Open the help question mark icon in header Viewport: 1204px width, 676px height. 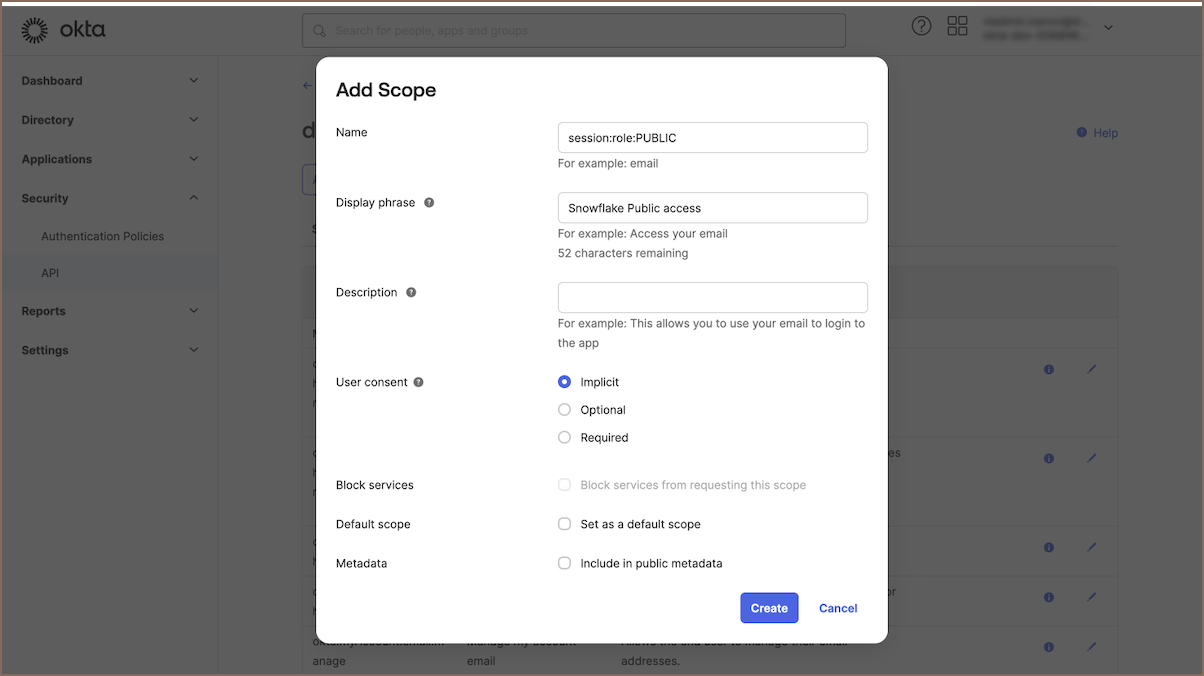921,27
